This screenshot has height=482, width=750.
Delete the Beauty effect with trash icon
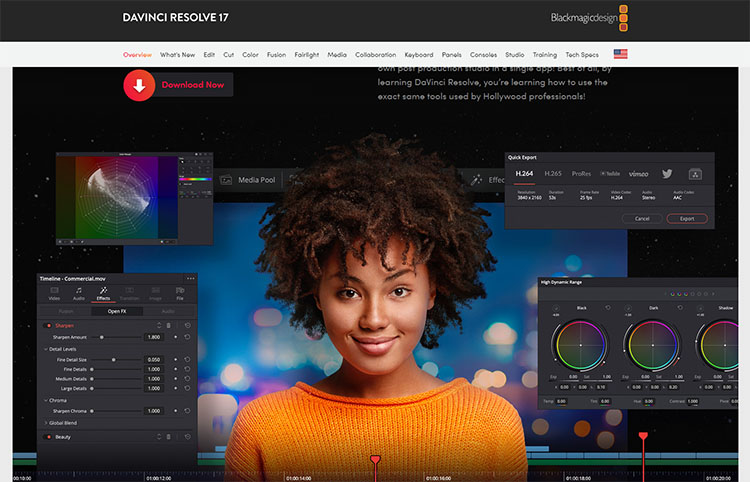(168, 437)
